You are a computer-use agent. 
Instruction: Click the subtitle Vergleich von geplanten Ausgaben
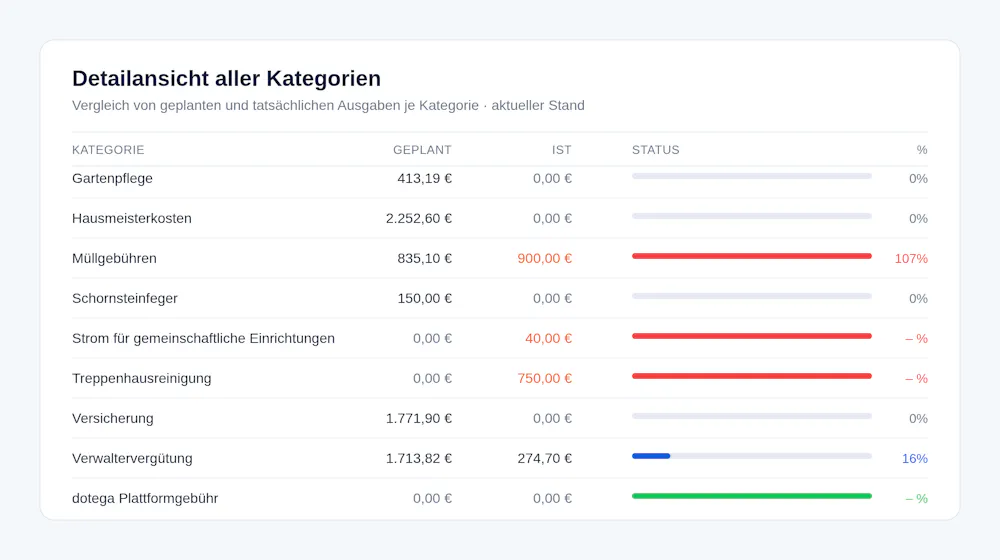pos(328,105)
